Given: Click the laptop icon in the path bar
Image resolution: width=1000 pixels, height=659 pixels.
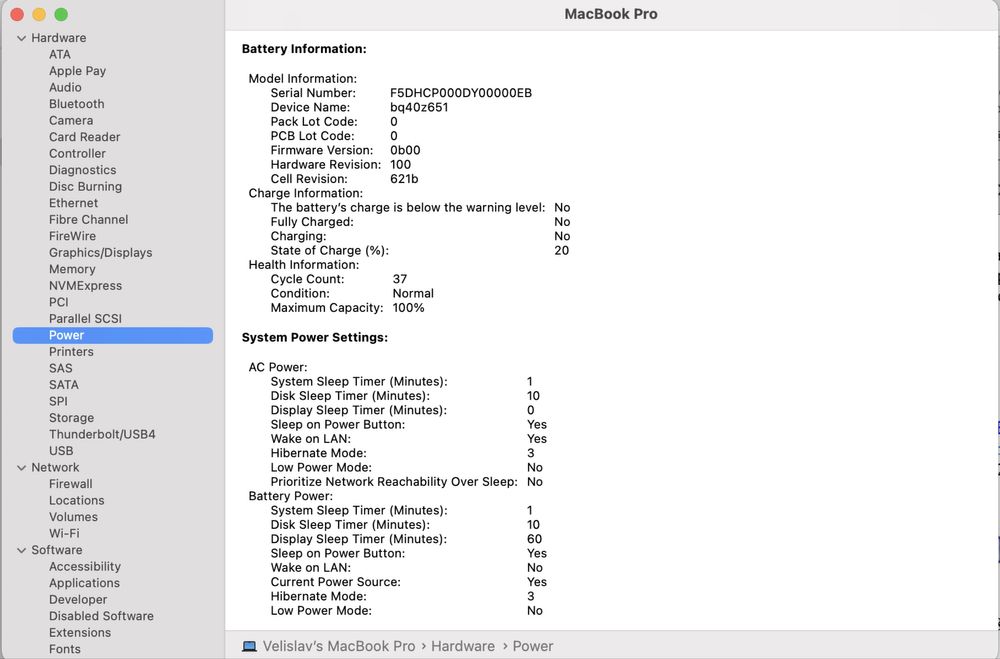Looking at the screenshot, I should click(x=249, y=646).
